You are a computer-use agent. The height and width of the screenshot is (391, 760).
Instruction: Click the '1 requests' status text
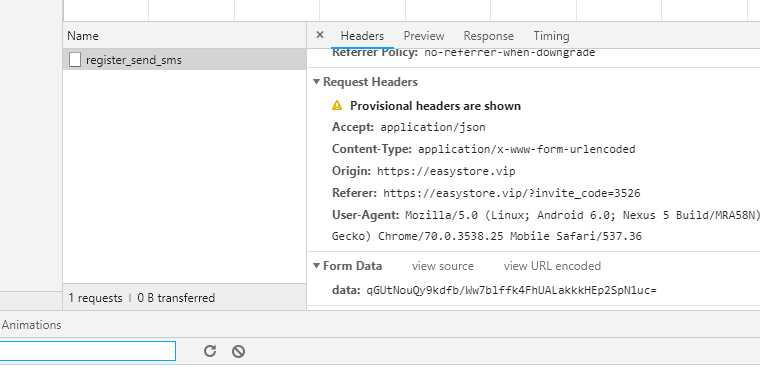tap(95, 297)
